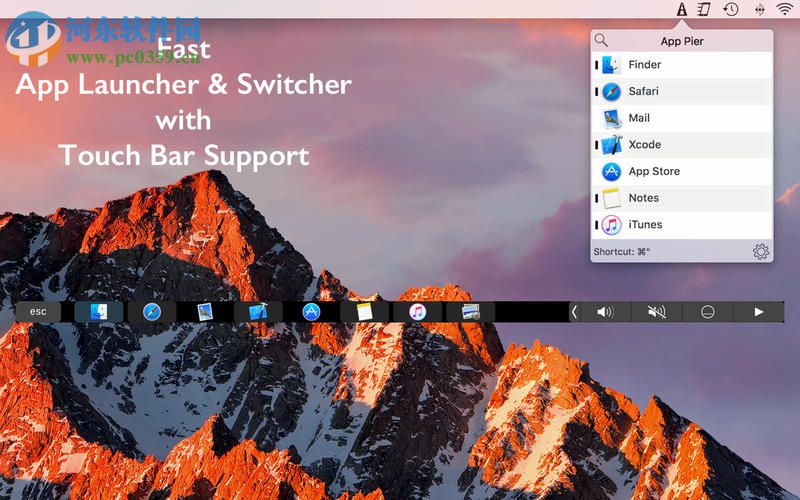Tap Safari compass on the Touch Bar

pos(152,312)
